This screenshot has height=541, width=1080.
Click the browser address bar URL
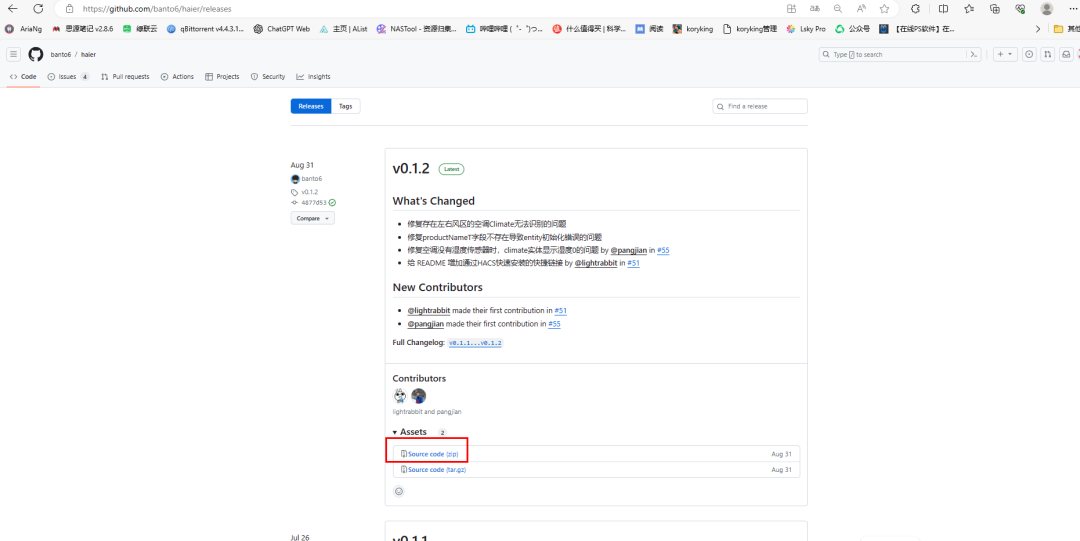pos(156,9)
